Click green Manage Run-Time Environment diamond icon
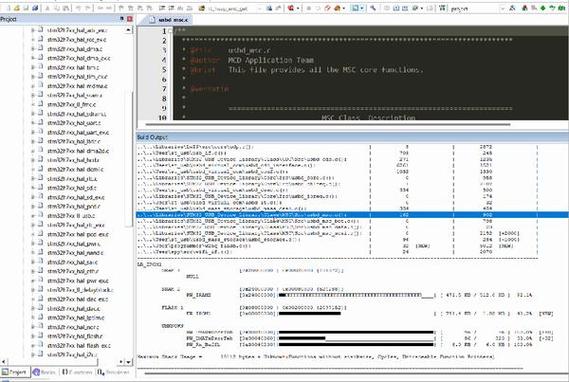The height and width of the screenshot is (382, 569). tap(543, 8)
